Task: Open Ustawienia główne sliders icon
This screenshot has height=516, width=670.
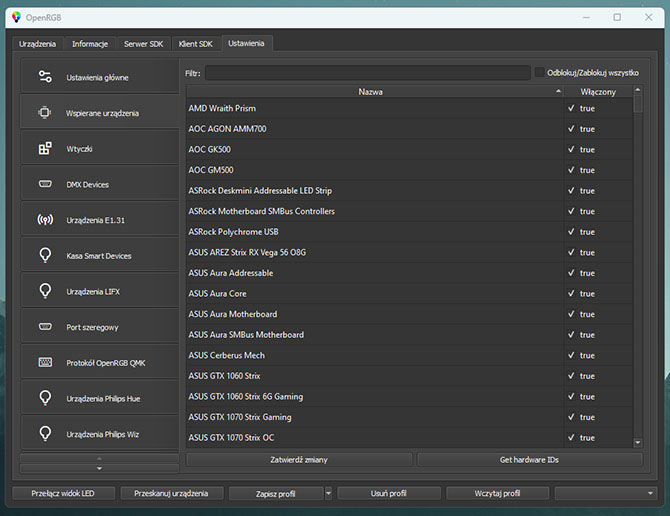Action: click(45, 77)
